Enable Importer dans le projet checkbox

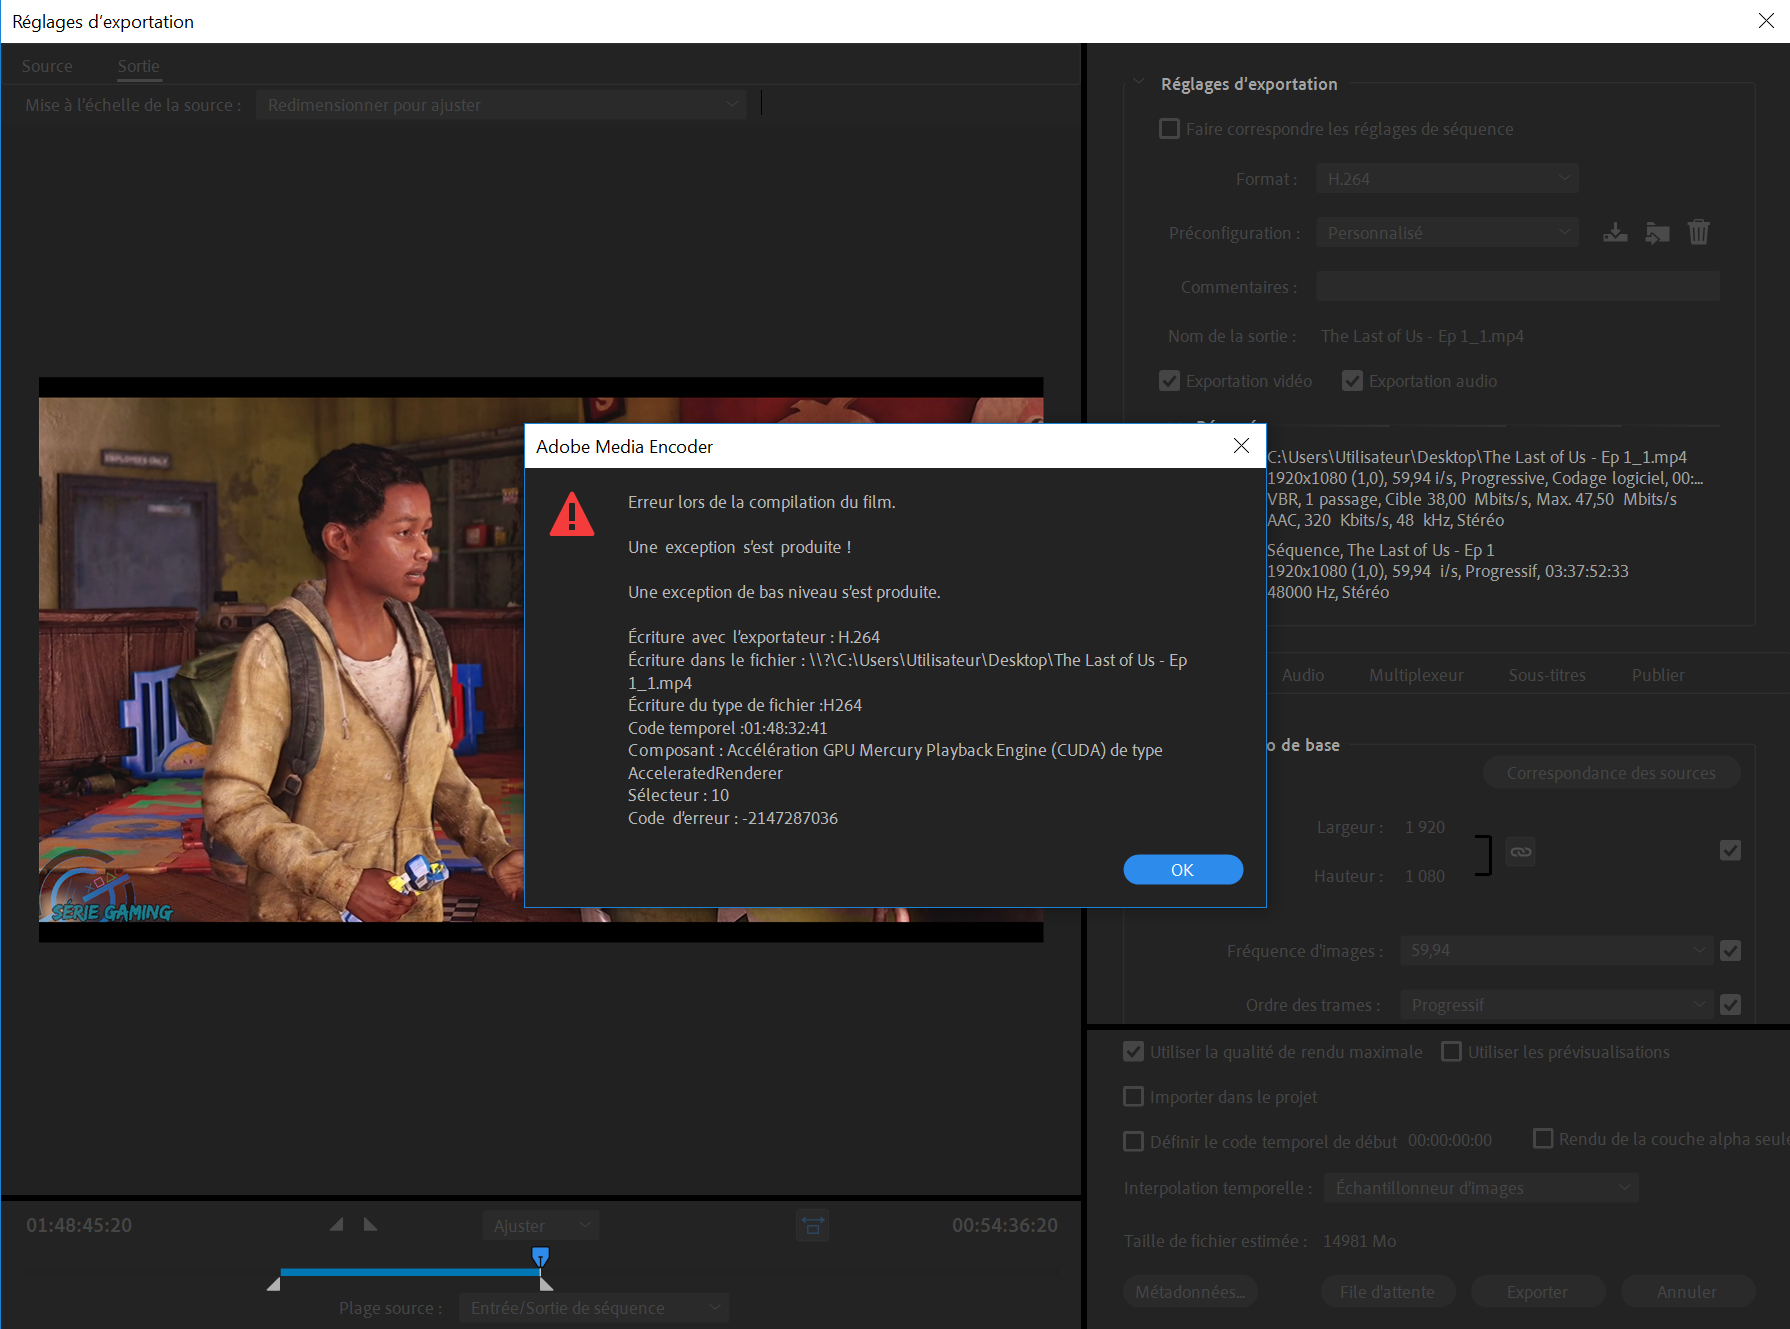[1133, 1097]
